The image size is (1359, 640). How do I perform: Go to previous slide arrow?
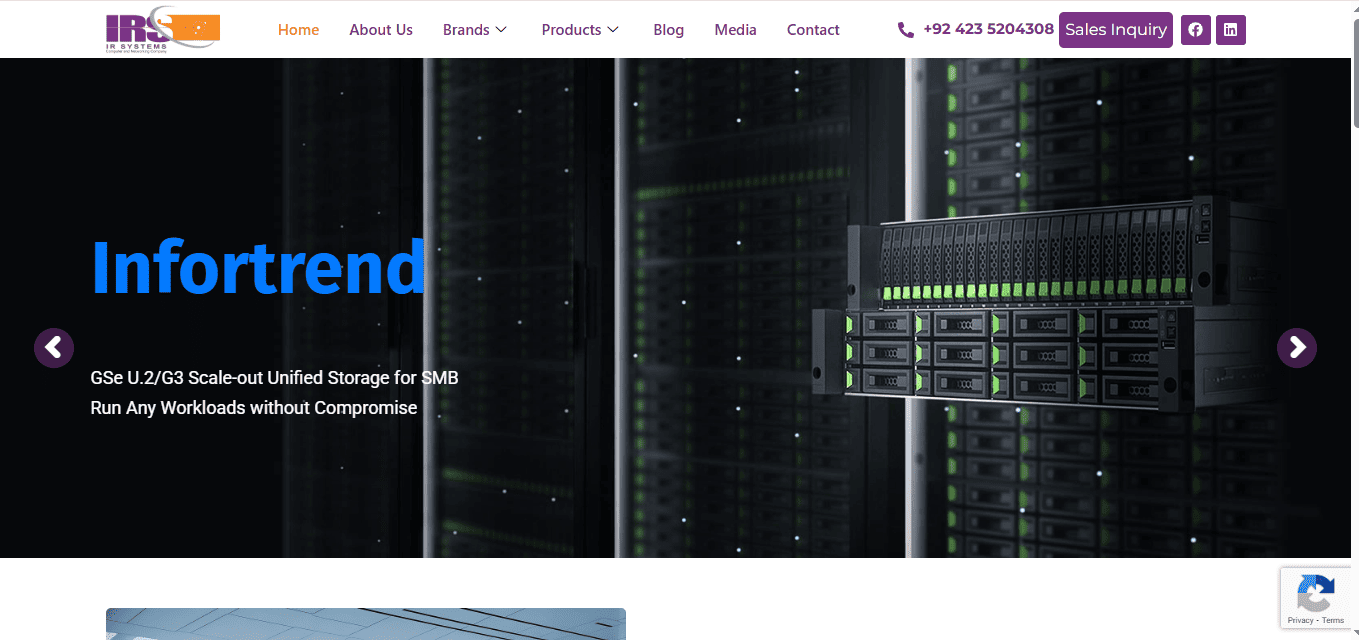(54, 348)
